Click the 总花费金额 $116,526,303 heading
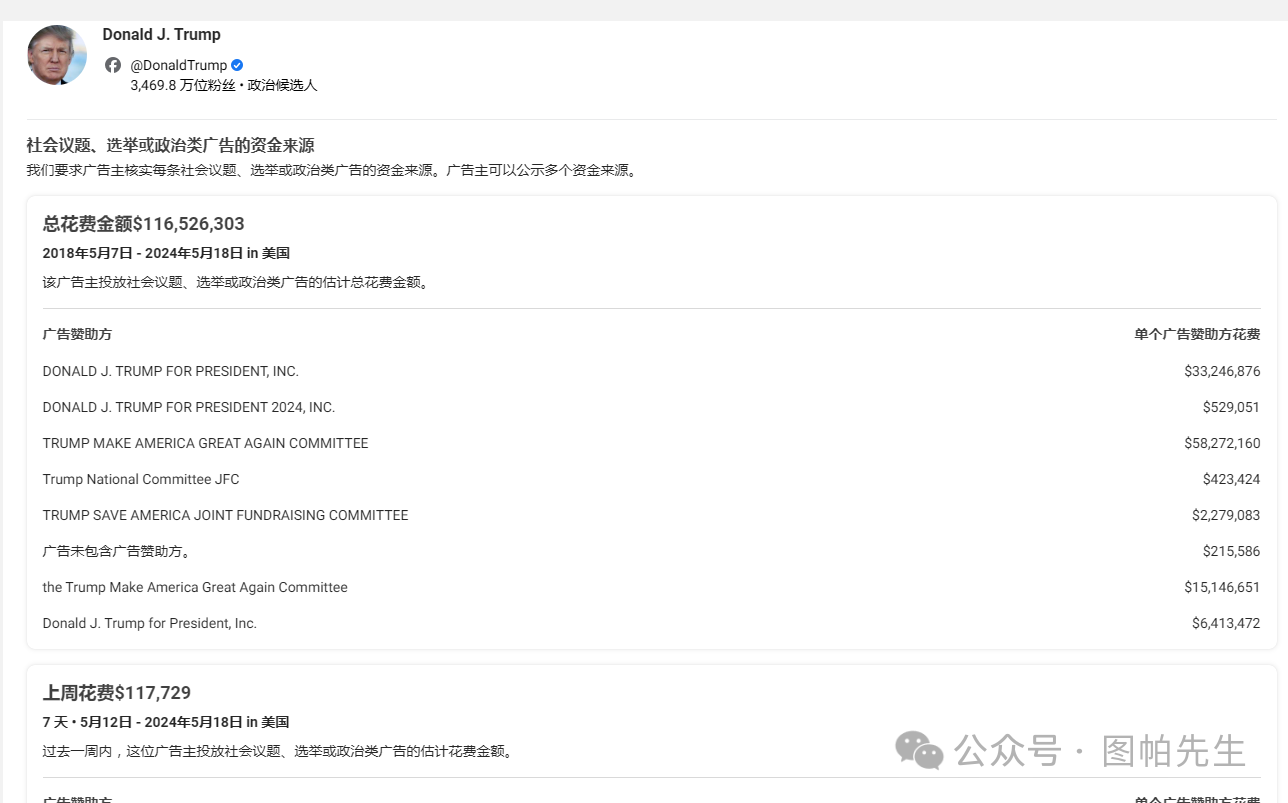This screenshot has height=803, width=1288. click(143, 224)
